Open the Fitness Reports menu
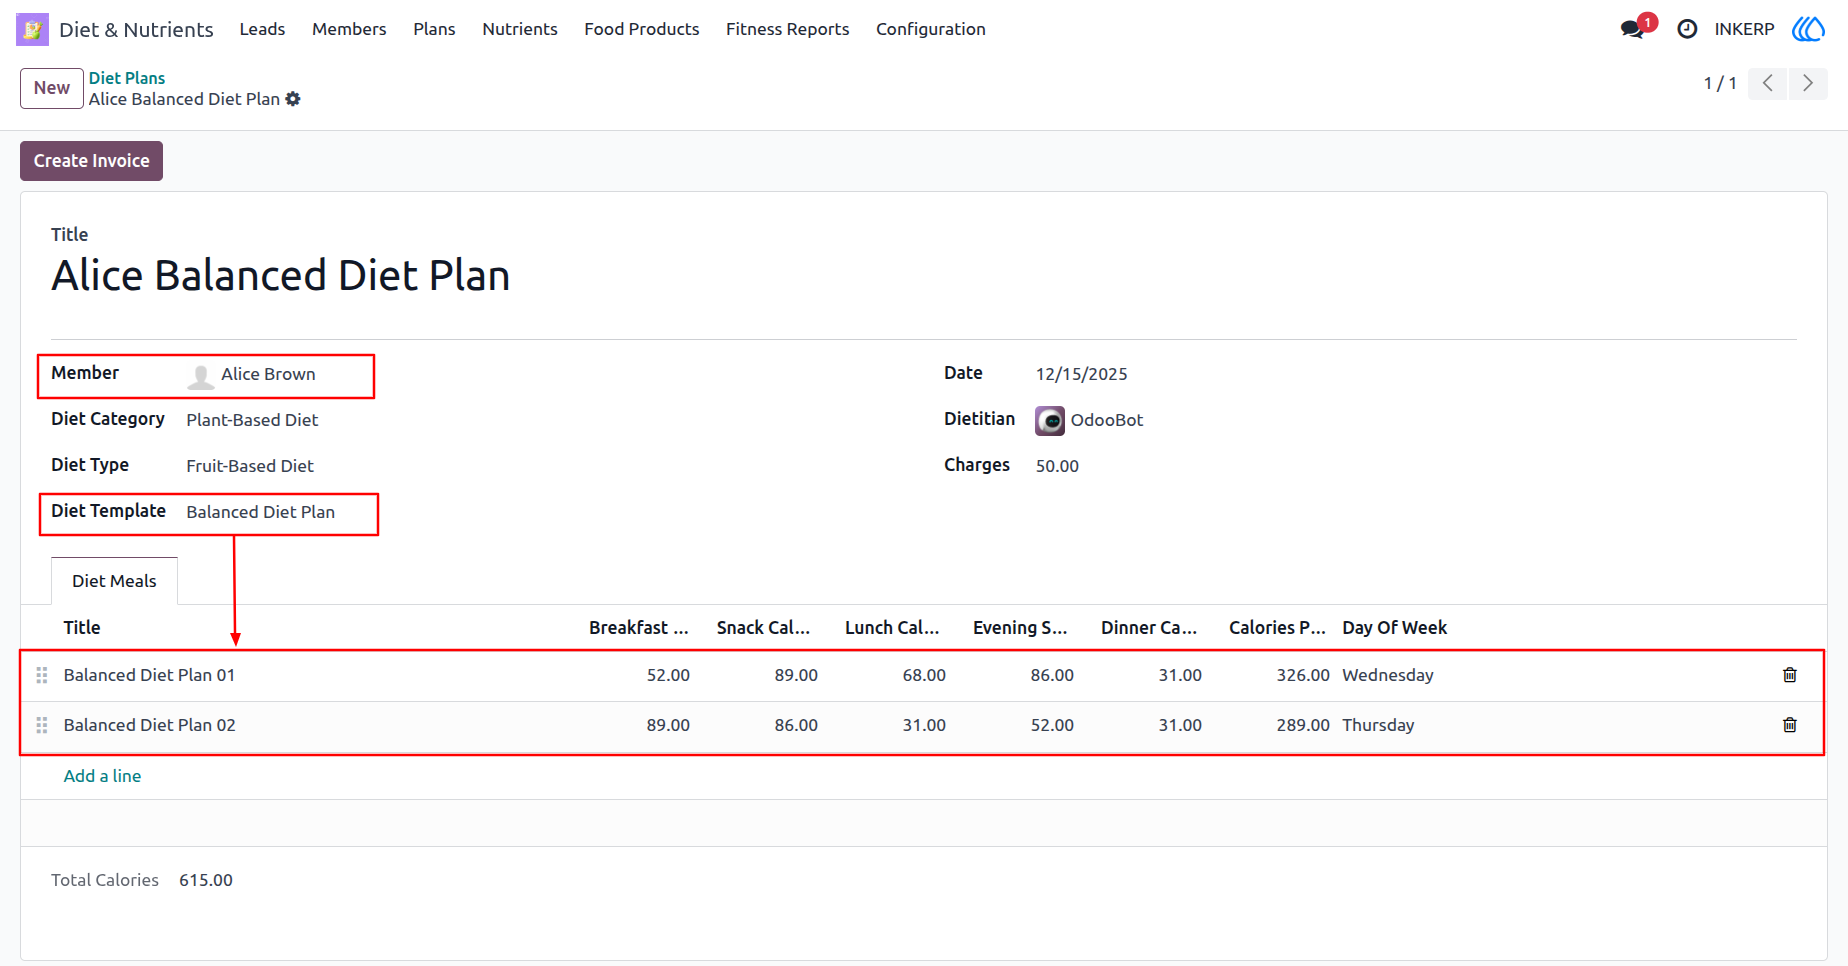This screenshot has height=966, width=1848. pos(788,29)
